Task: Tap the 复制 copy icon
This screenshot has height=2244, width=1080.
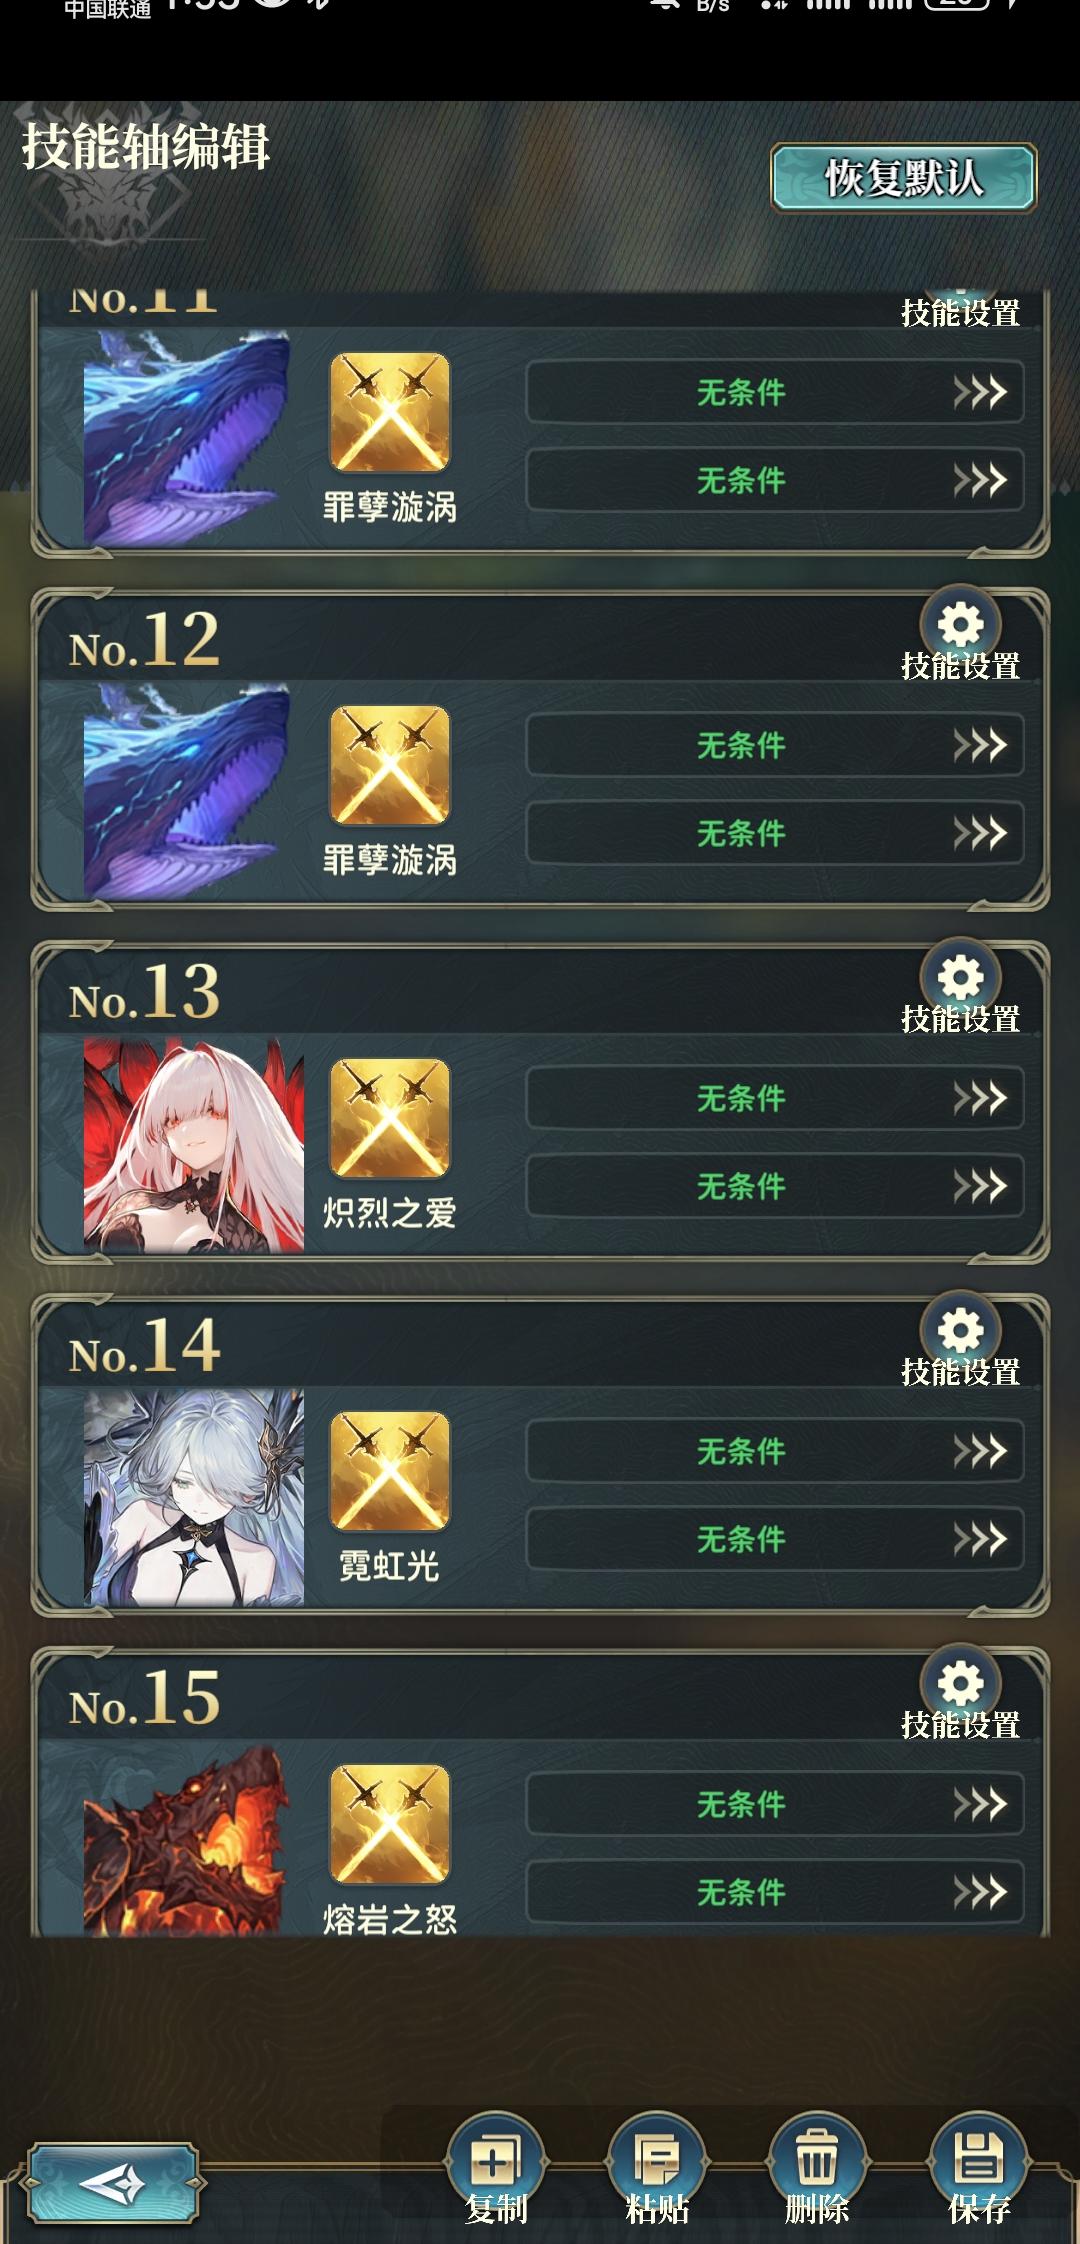Action: click(x=496, y=2162)
